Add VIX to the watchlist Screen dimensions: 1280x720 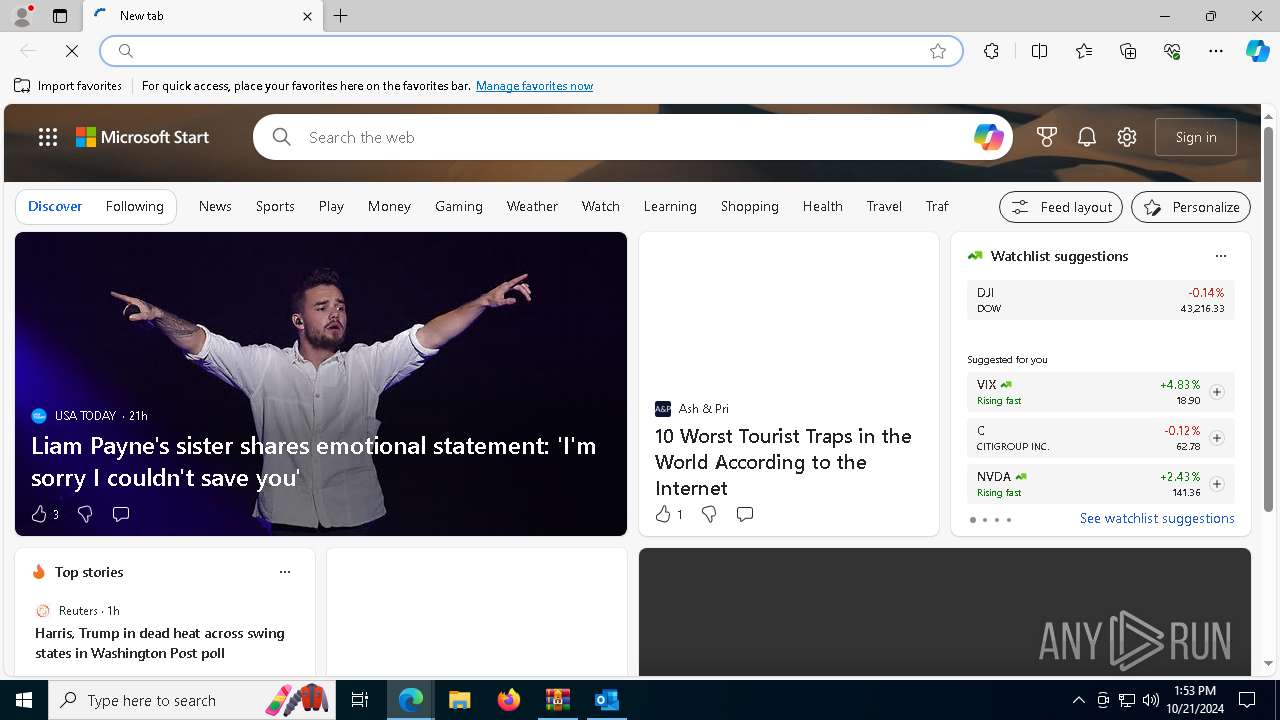coord(1217,392)
